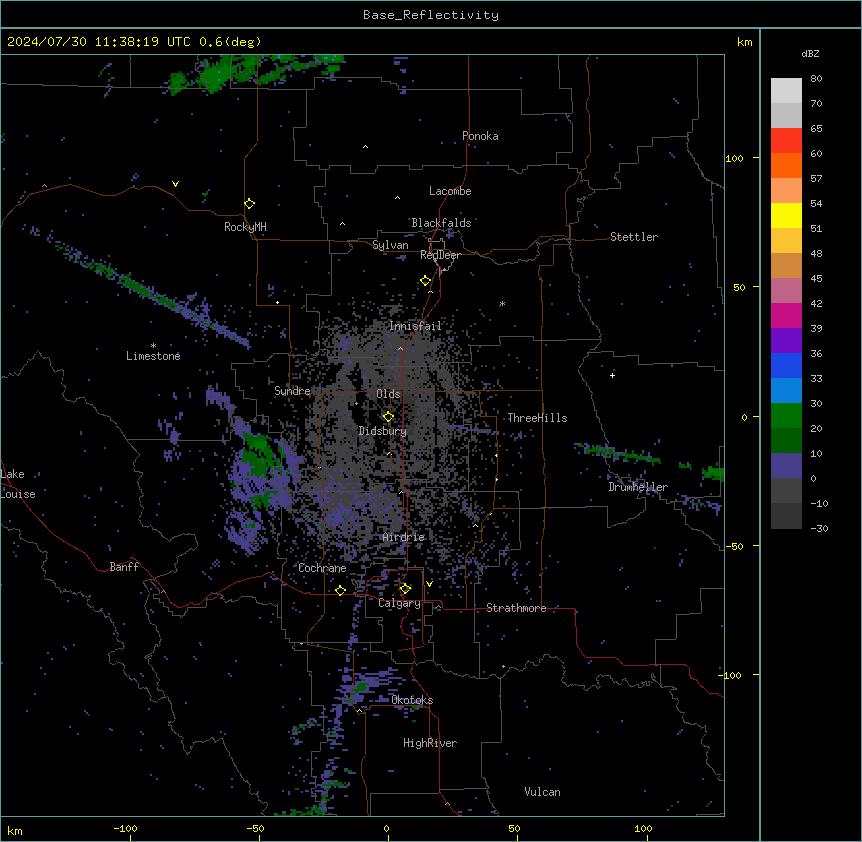The image size is (862, 842).
Task: Click the yellow diamond marker beside RockyMH
Action: click(x=250, y=204)
